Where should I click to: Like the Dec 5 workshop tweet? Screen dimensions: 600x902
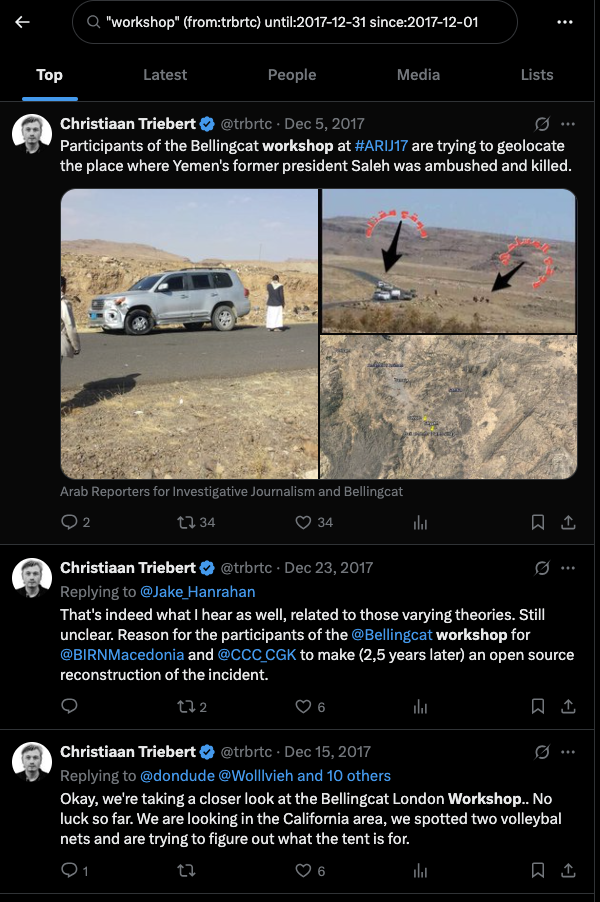click(x=304, y=522)
